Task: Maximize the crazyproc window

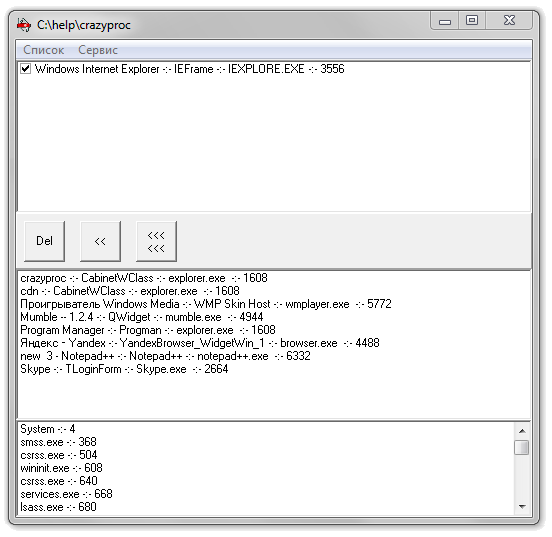Action: click(472, 21)
